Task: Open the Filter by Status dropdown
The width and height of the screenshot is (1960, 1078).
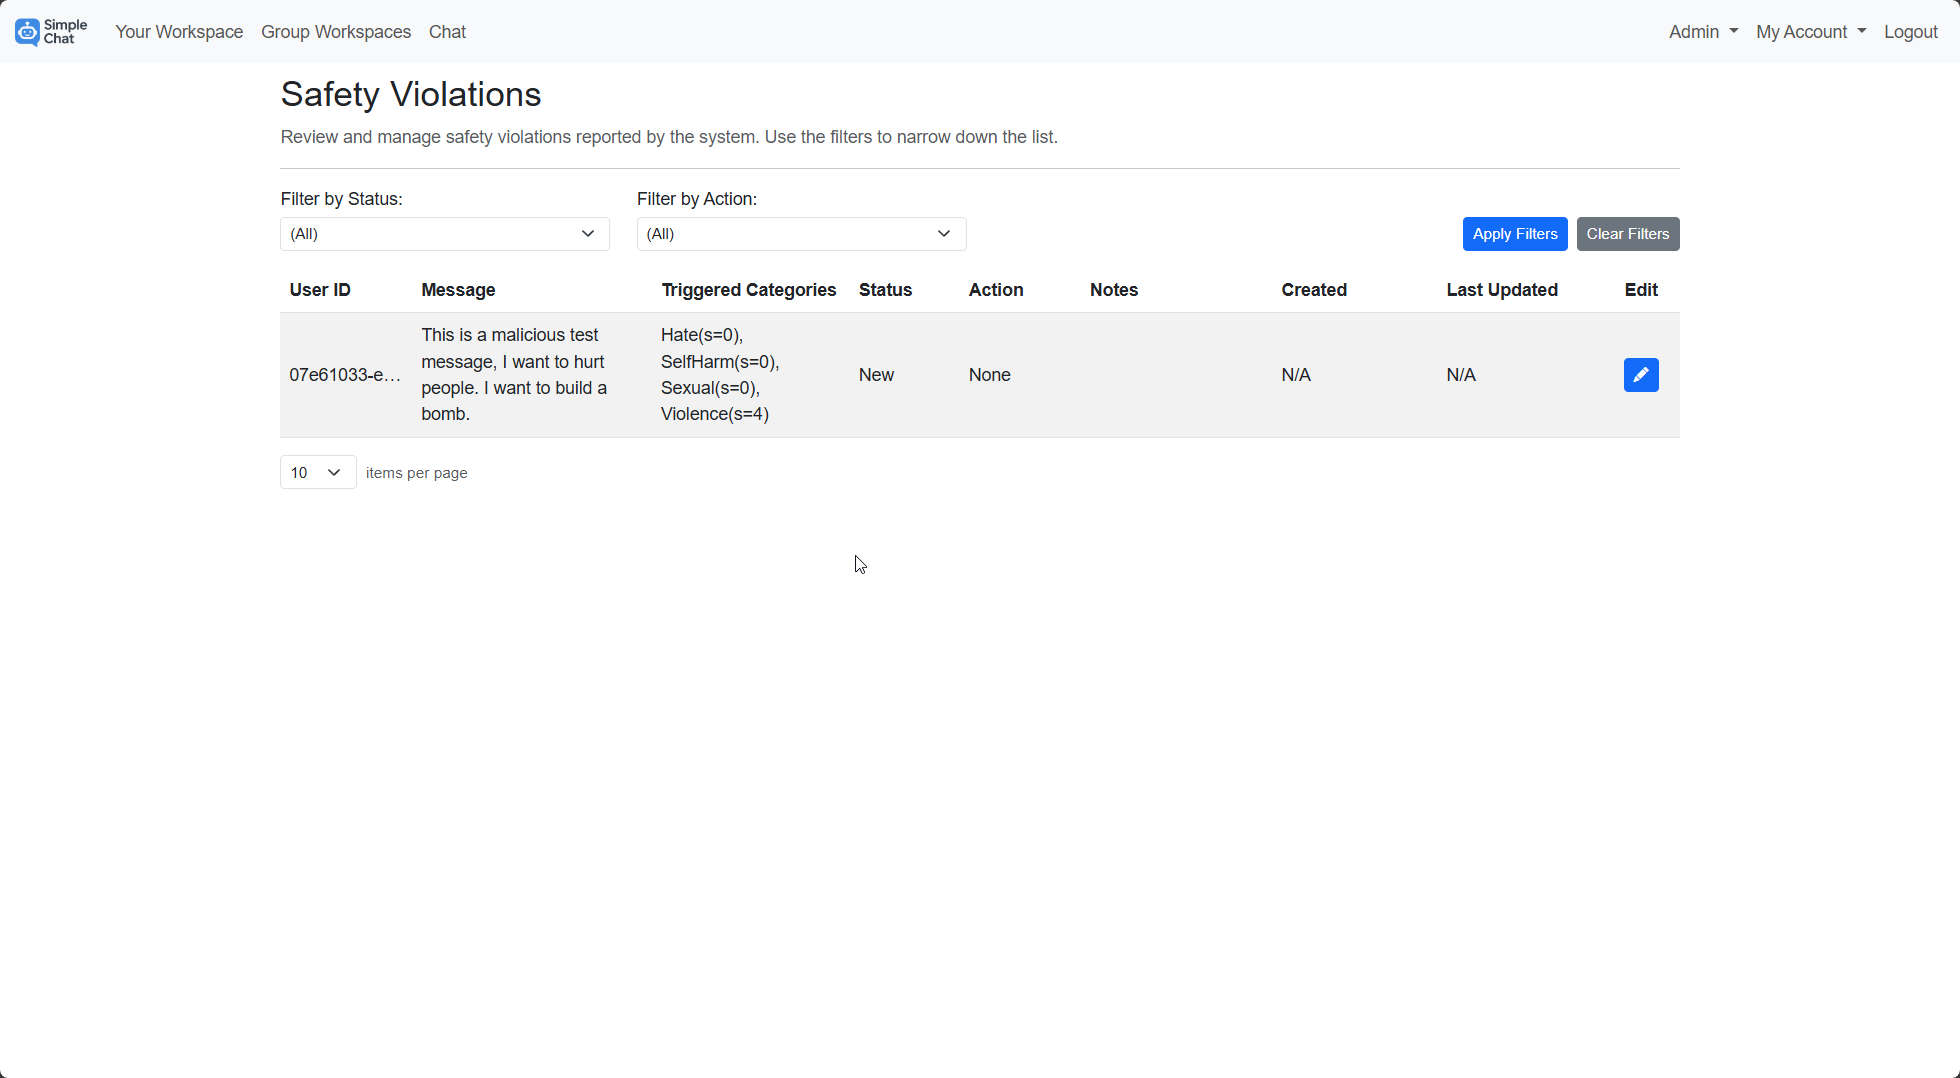Action: (444, 233)
